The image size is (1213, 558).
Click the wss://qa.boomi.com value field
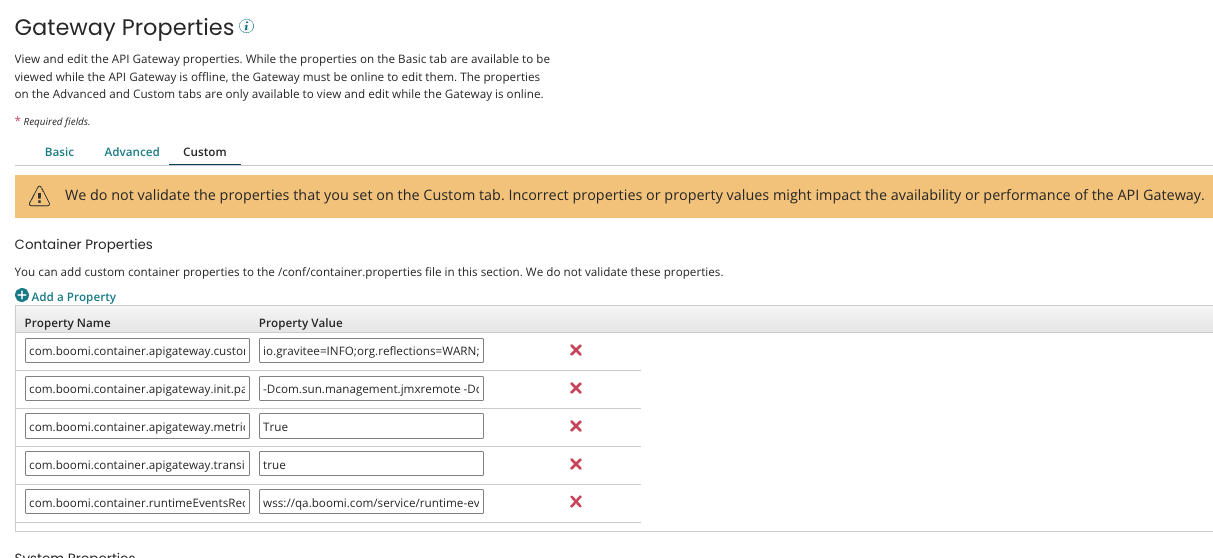(371, 503)
